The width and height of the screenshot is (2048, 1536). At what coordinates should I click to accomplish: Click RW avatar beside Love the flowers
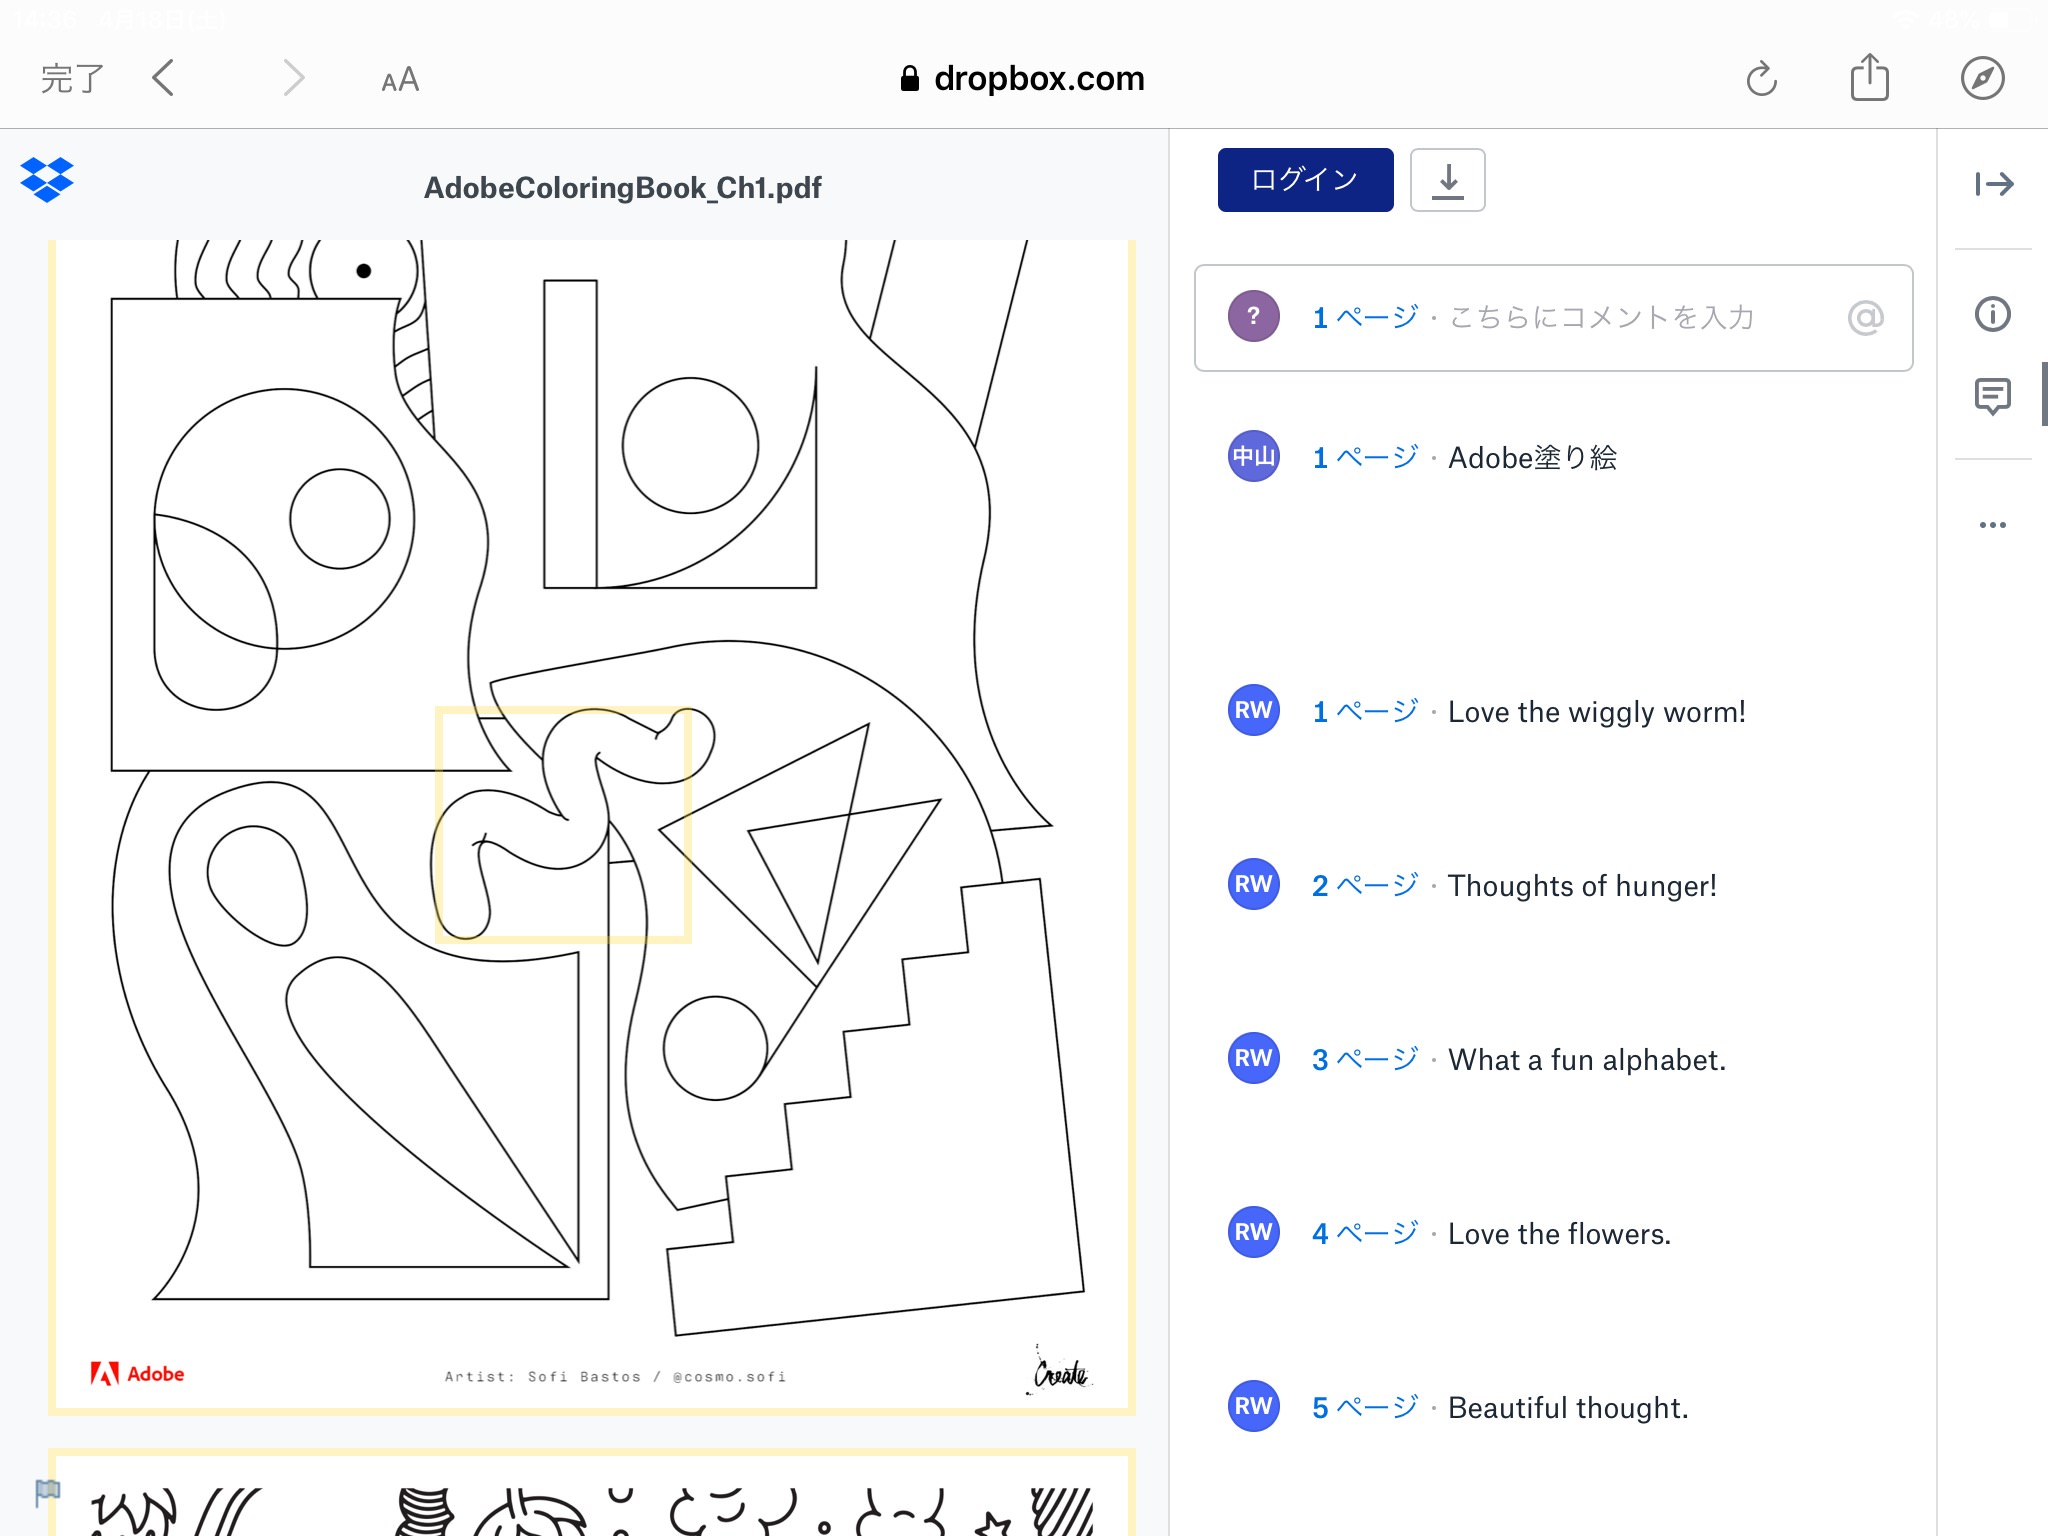point(1253,1232)
